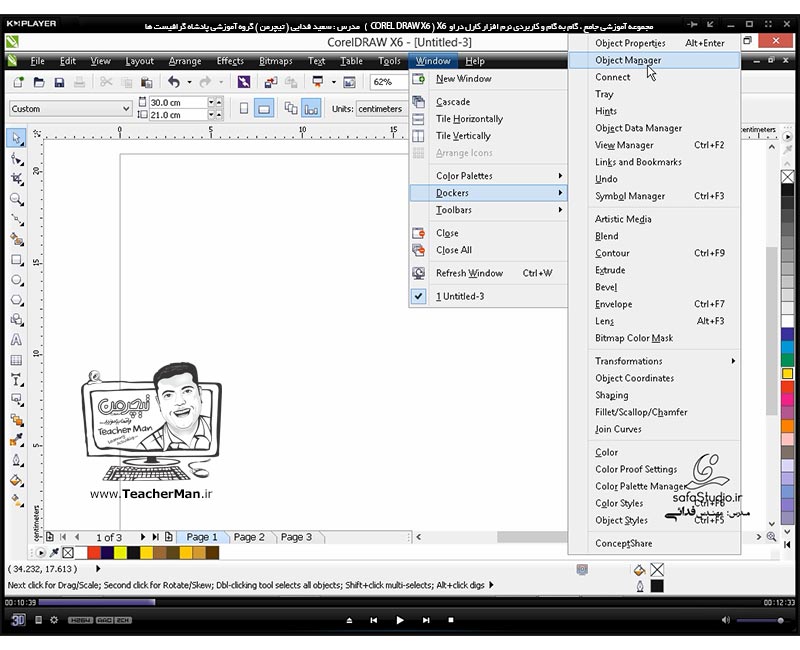
Task: Select the Pick tool in toolbox
Action: 16,138
